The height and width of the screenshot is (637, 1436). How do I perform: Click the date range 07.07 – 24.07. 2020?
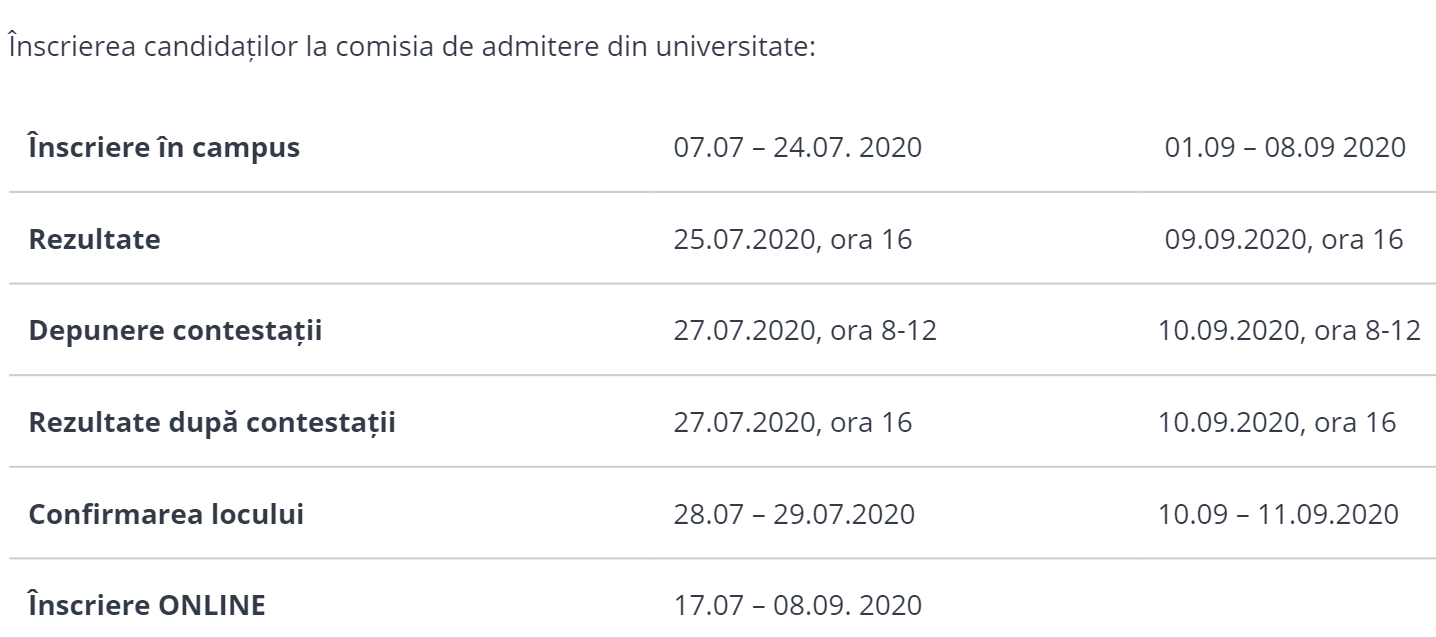click(799, 147)
